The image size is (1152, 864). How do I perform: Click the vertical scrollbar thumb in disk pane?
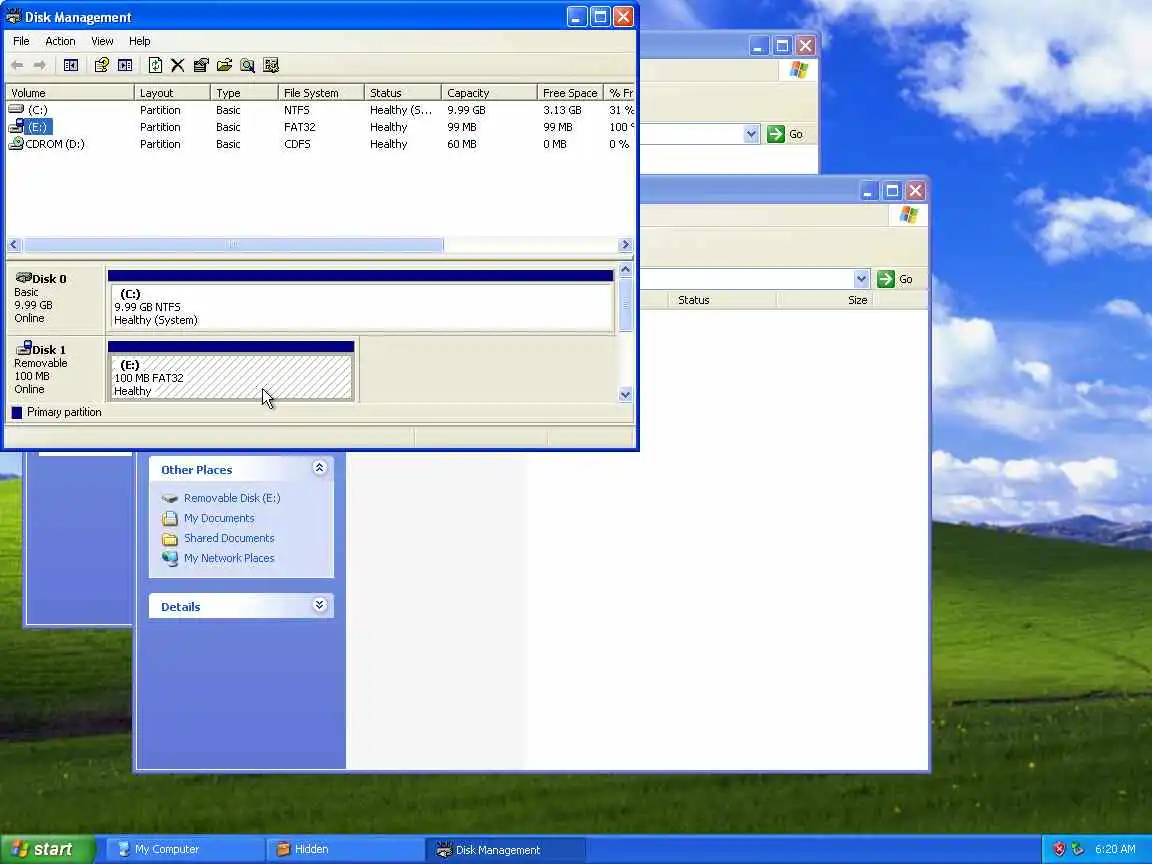pyautogui.click(x=625, y=304)
